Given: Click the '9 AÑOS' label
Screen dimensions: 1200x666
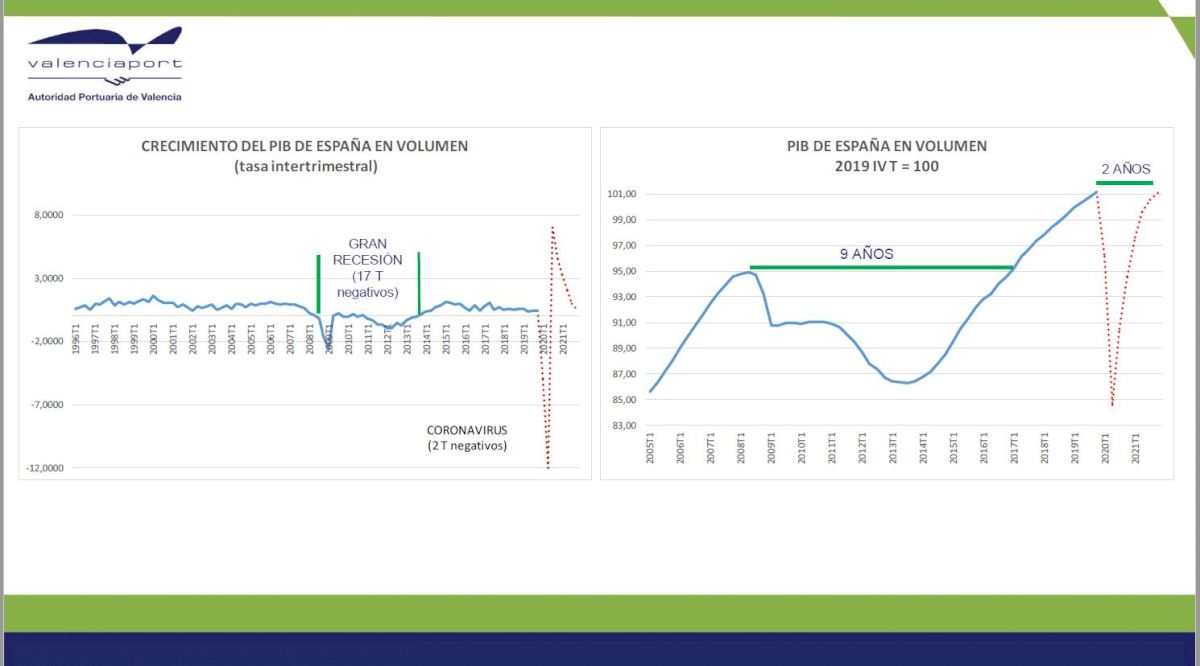Looking at the screenshot, I should click(866, 254).
